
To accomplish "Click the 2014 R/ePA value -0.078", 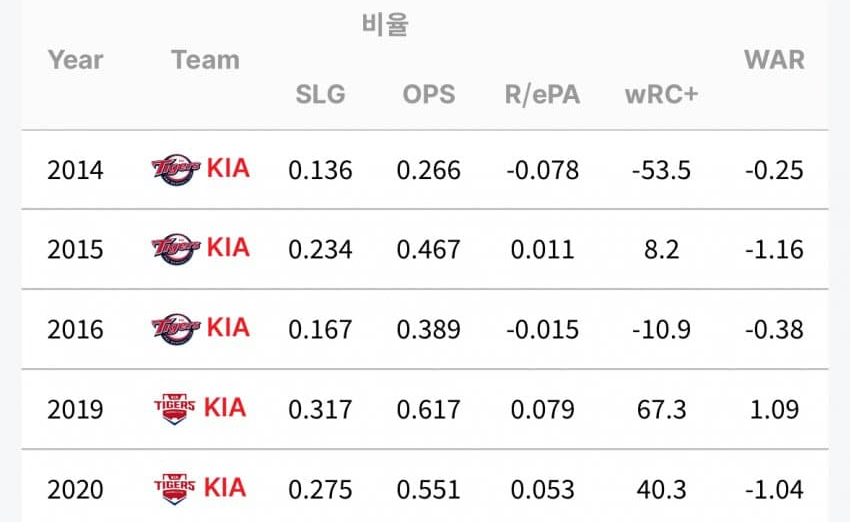I will click(x=542, y=170).
